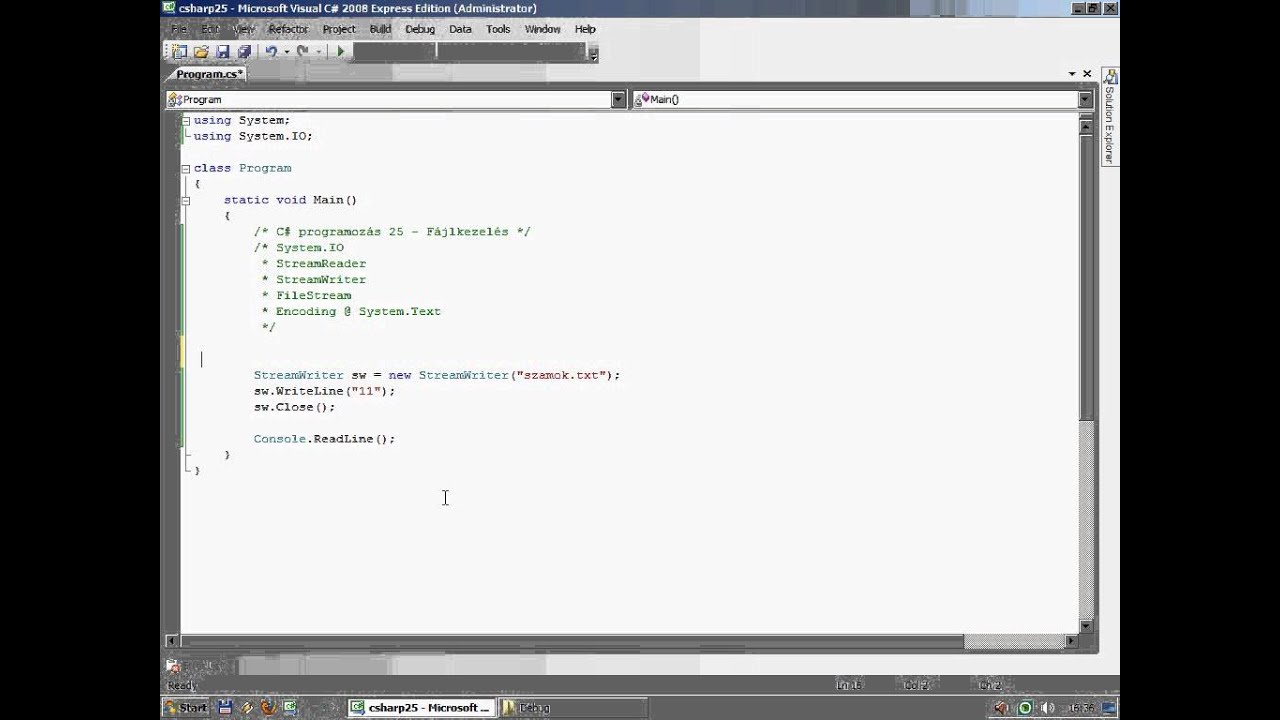
Task: Open the Edit menu
Action: pyautogui.click(x=209, y=29)
